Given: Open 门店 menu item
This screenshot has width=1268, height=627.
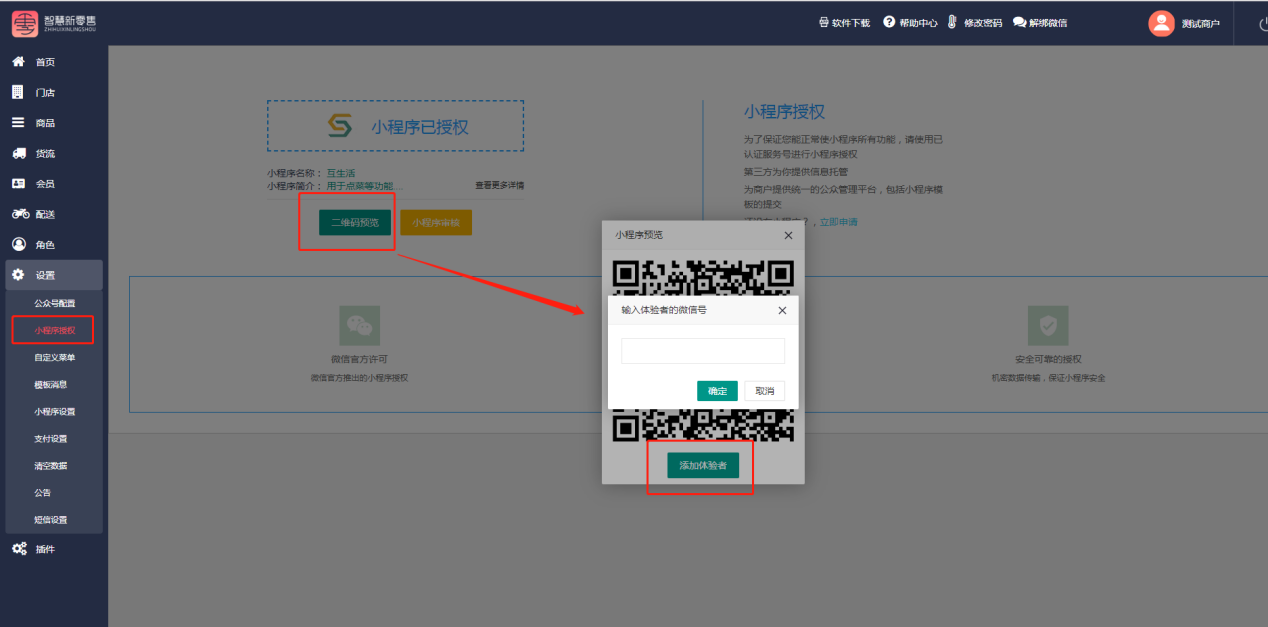Looking at the screenshot, I should [x=45, y=93].
